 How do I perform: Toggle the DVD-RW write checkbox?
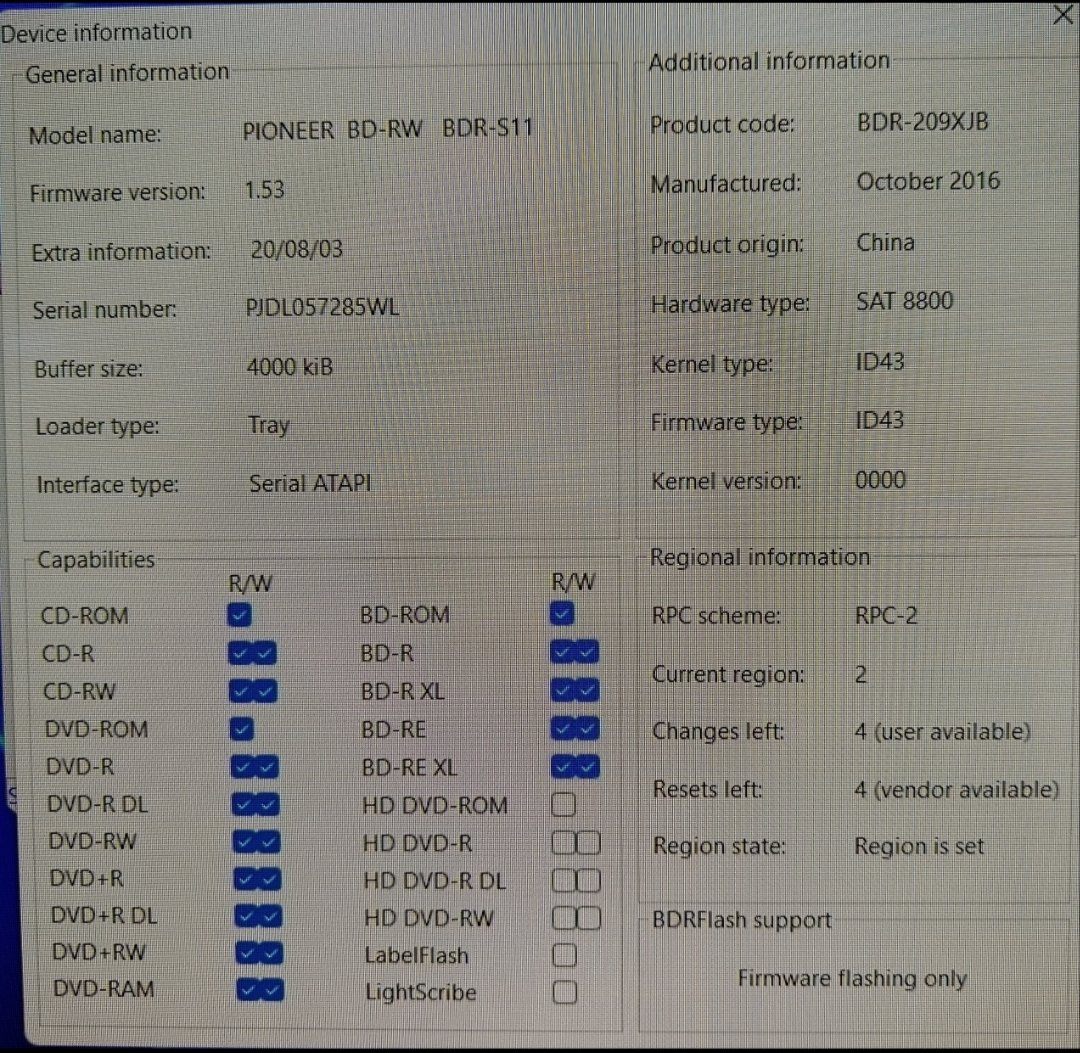coord(269,841)
